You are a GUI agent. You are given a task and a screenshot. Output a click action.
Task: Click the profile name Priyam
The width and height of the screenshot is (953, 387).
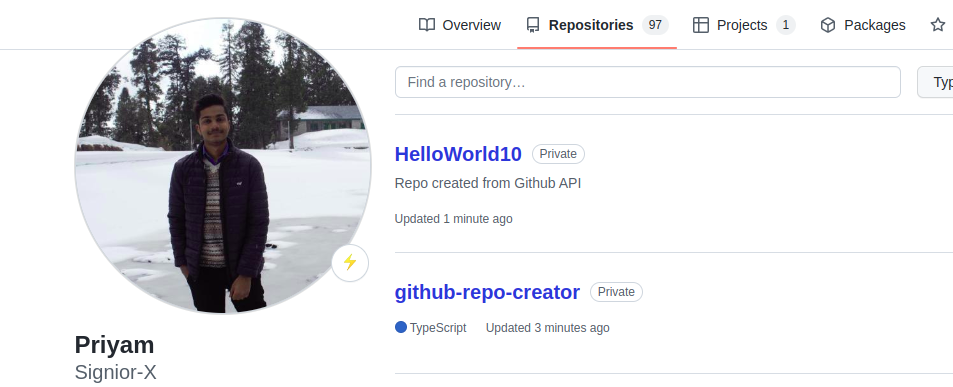(x=114, y=345)
